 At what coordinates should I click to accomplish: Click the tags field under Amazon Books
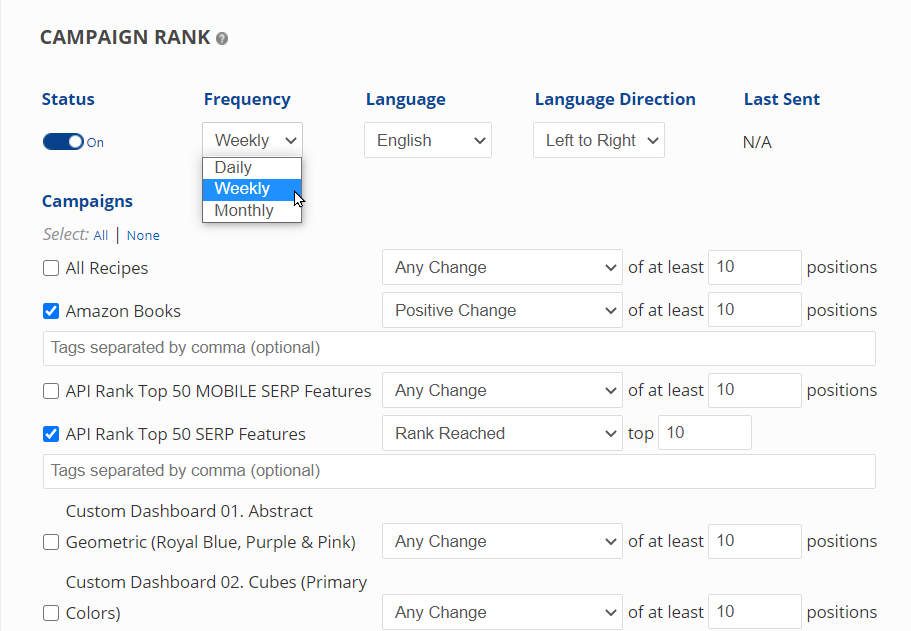click(459, 348)
